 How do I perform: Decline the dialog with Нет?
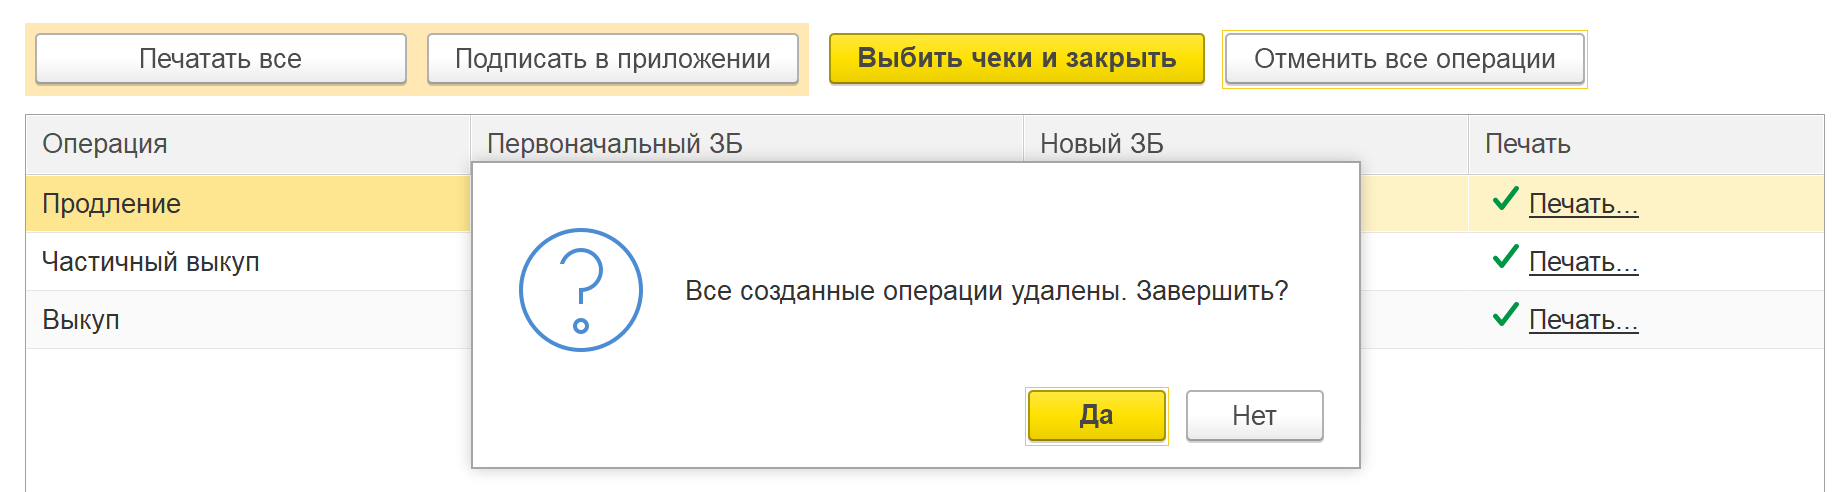click(x=1254, y=416)
